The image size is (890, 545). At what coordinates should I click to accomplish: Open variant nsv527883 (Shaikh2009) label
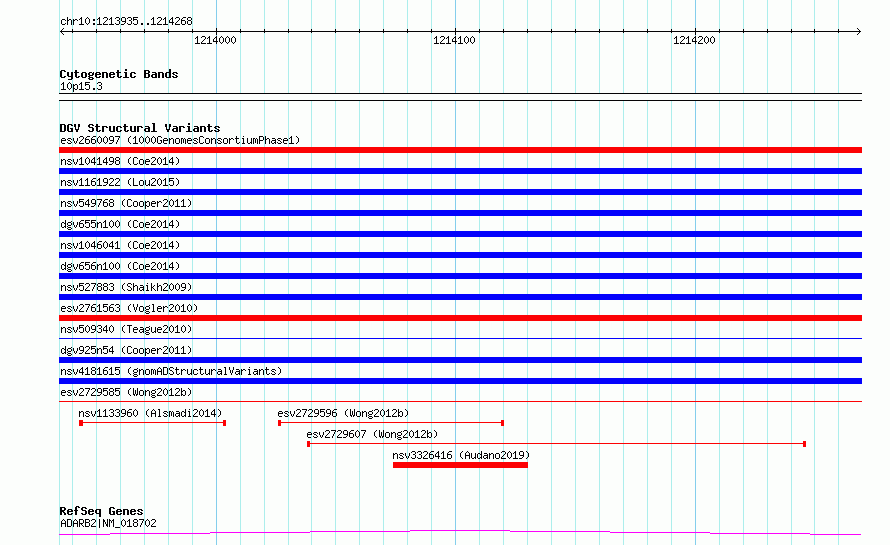[126, 287]
